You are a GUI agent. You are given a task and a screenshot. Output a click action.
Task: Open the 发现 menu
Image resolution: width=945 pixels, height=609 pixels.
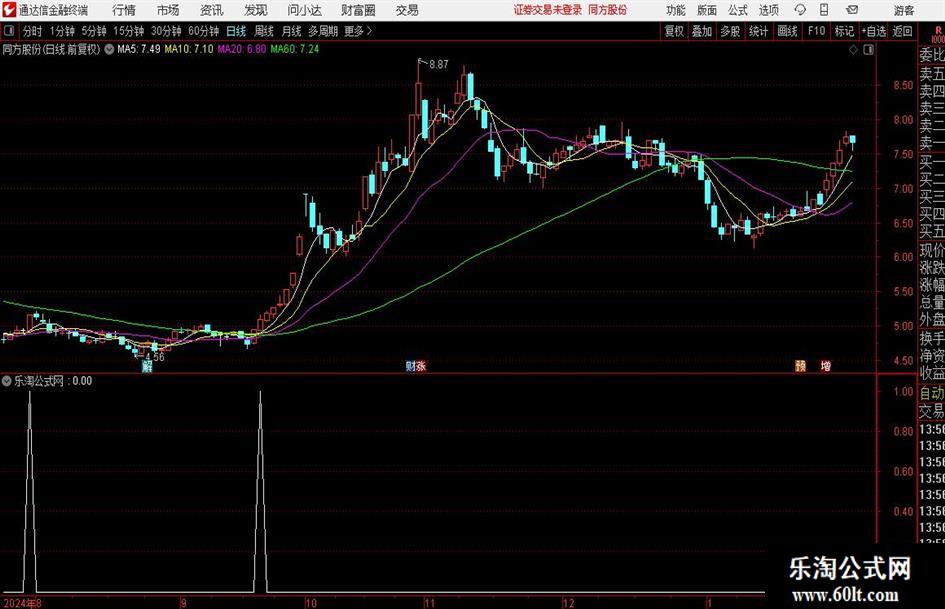click(x=256, y=10)
